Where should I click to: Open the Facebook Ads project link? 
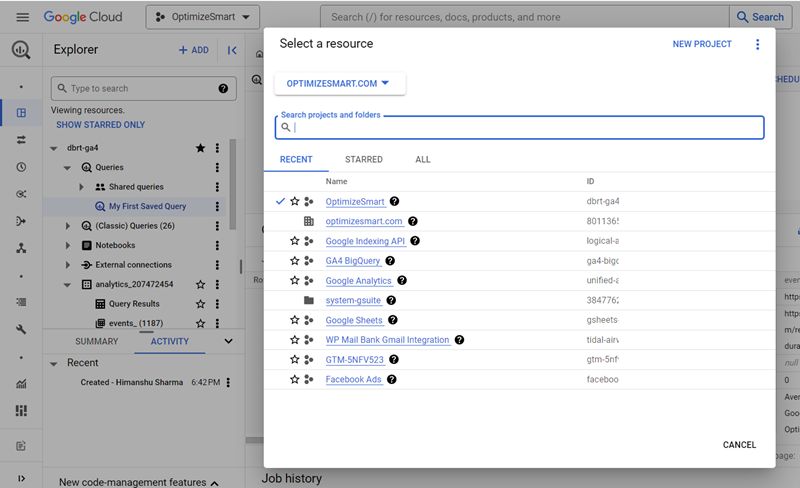pos(354,379)
